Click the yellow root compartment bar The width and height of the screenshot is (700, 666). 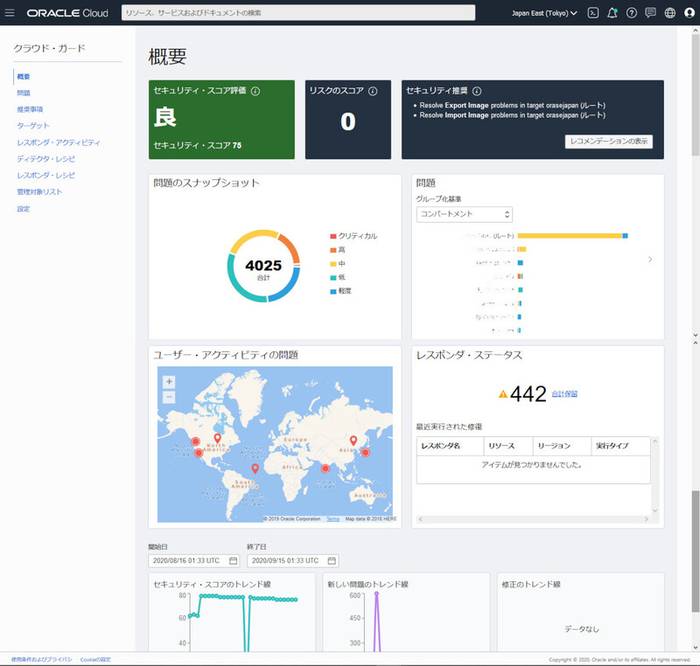coord(570,236)
